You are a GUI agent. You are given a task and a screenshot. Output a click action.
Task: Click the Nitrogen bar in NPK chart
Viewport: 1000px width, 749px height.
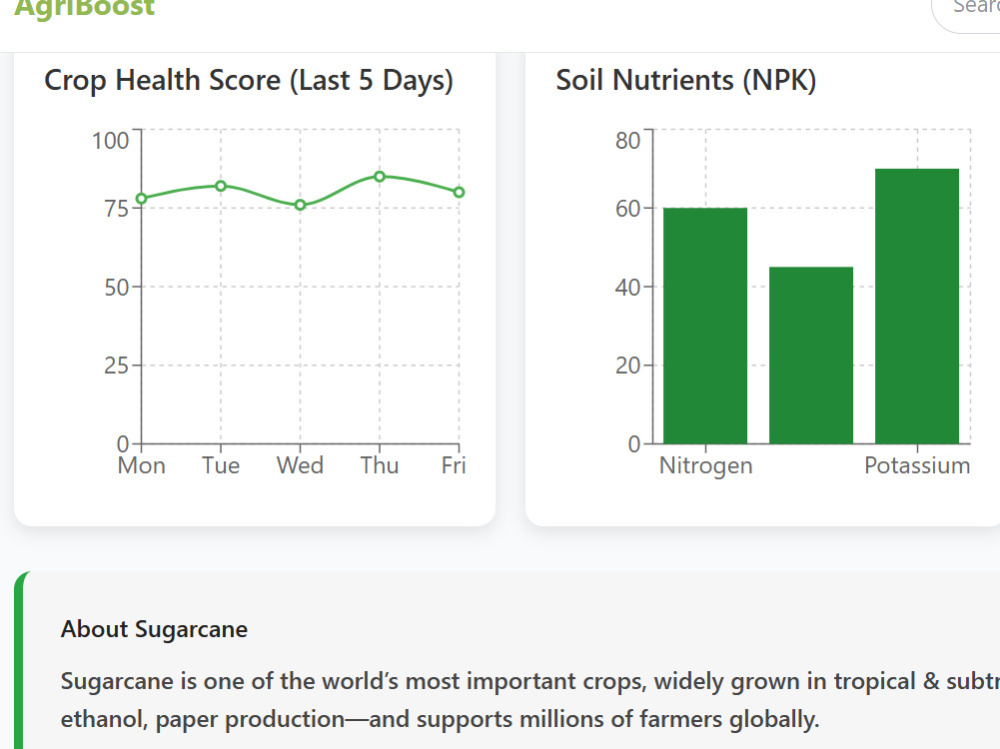pyautogui.click(x=705, y=325)
